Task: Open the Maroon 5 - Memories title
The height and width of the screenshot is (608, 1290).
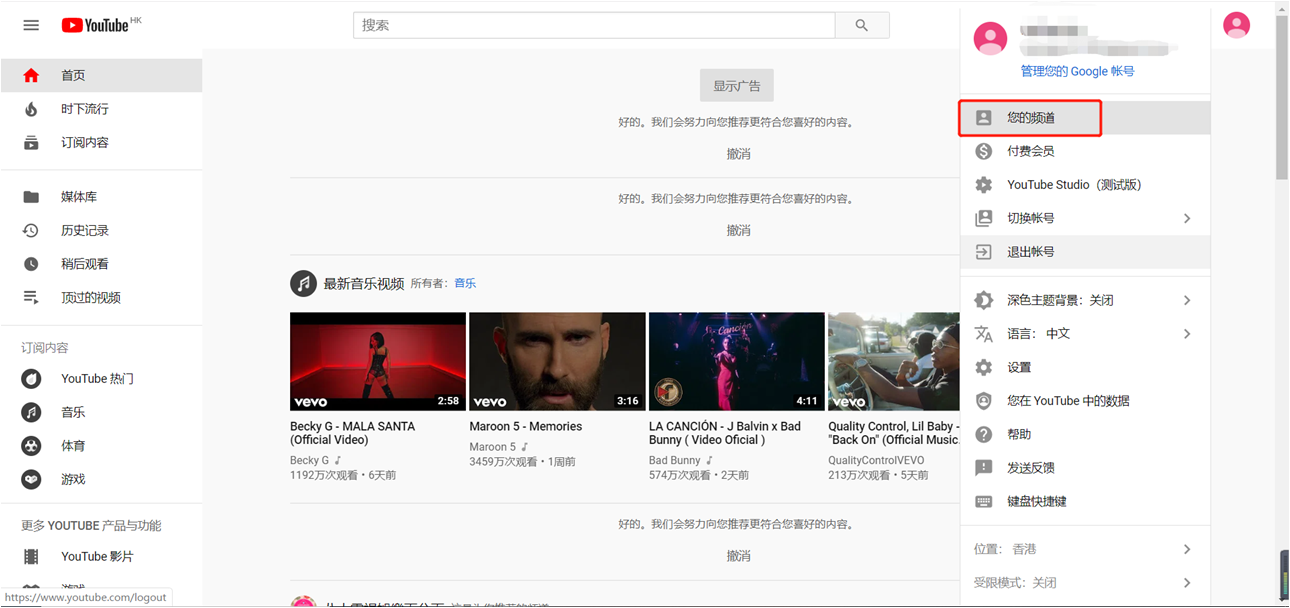Action: 526,427
